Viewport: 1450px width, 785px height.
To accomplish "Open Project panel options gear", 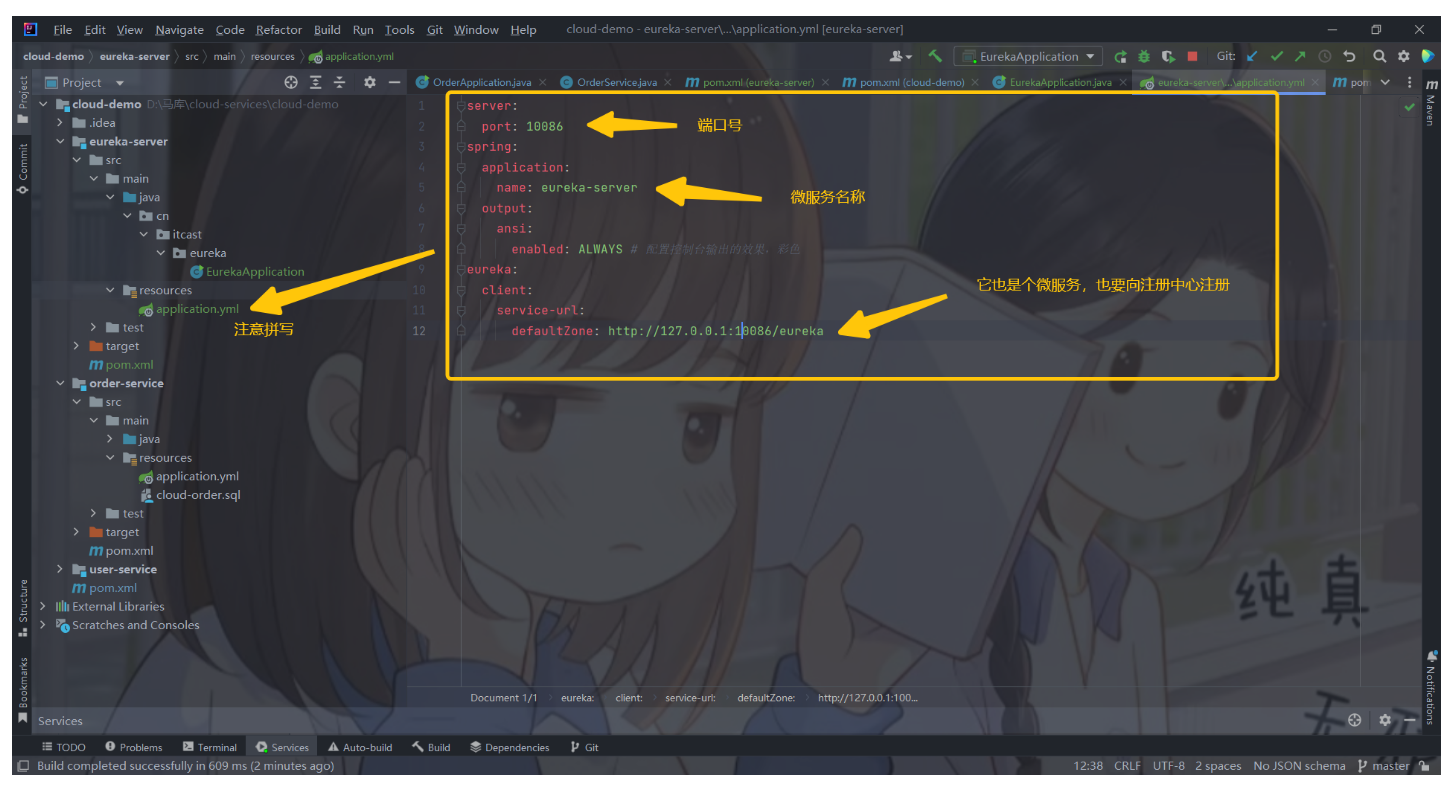I will 369,82.
